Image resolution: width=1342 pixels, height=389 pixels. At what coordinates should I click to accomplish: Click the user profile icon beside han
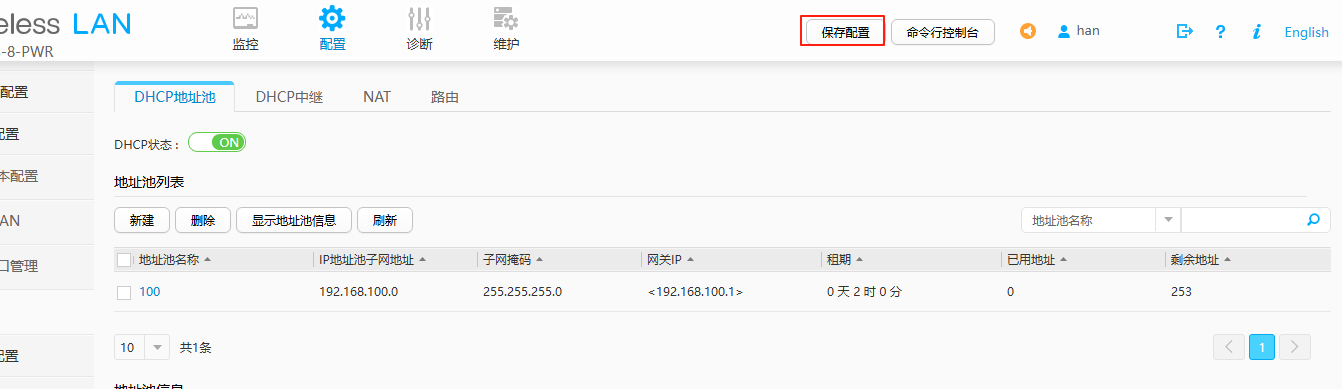tap(1064, 32)
